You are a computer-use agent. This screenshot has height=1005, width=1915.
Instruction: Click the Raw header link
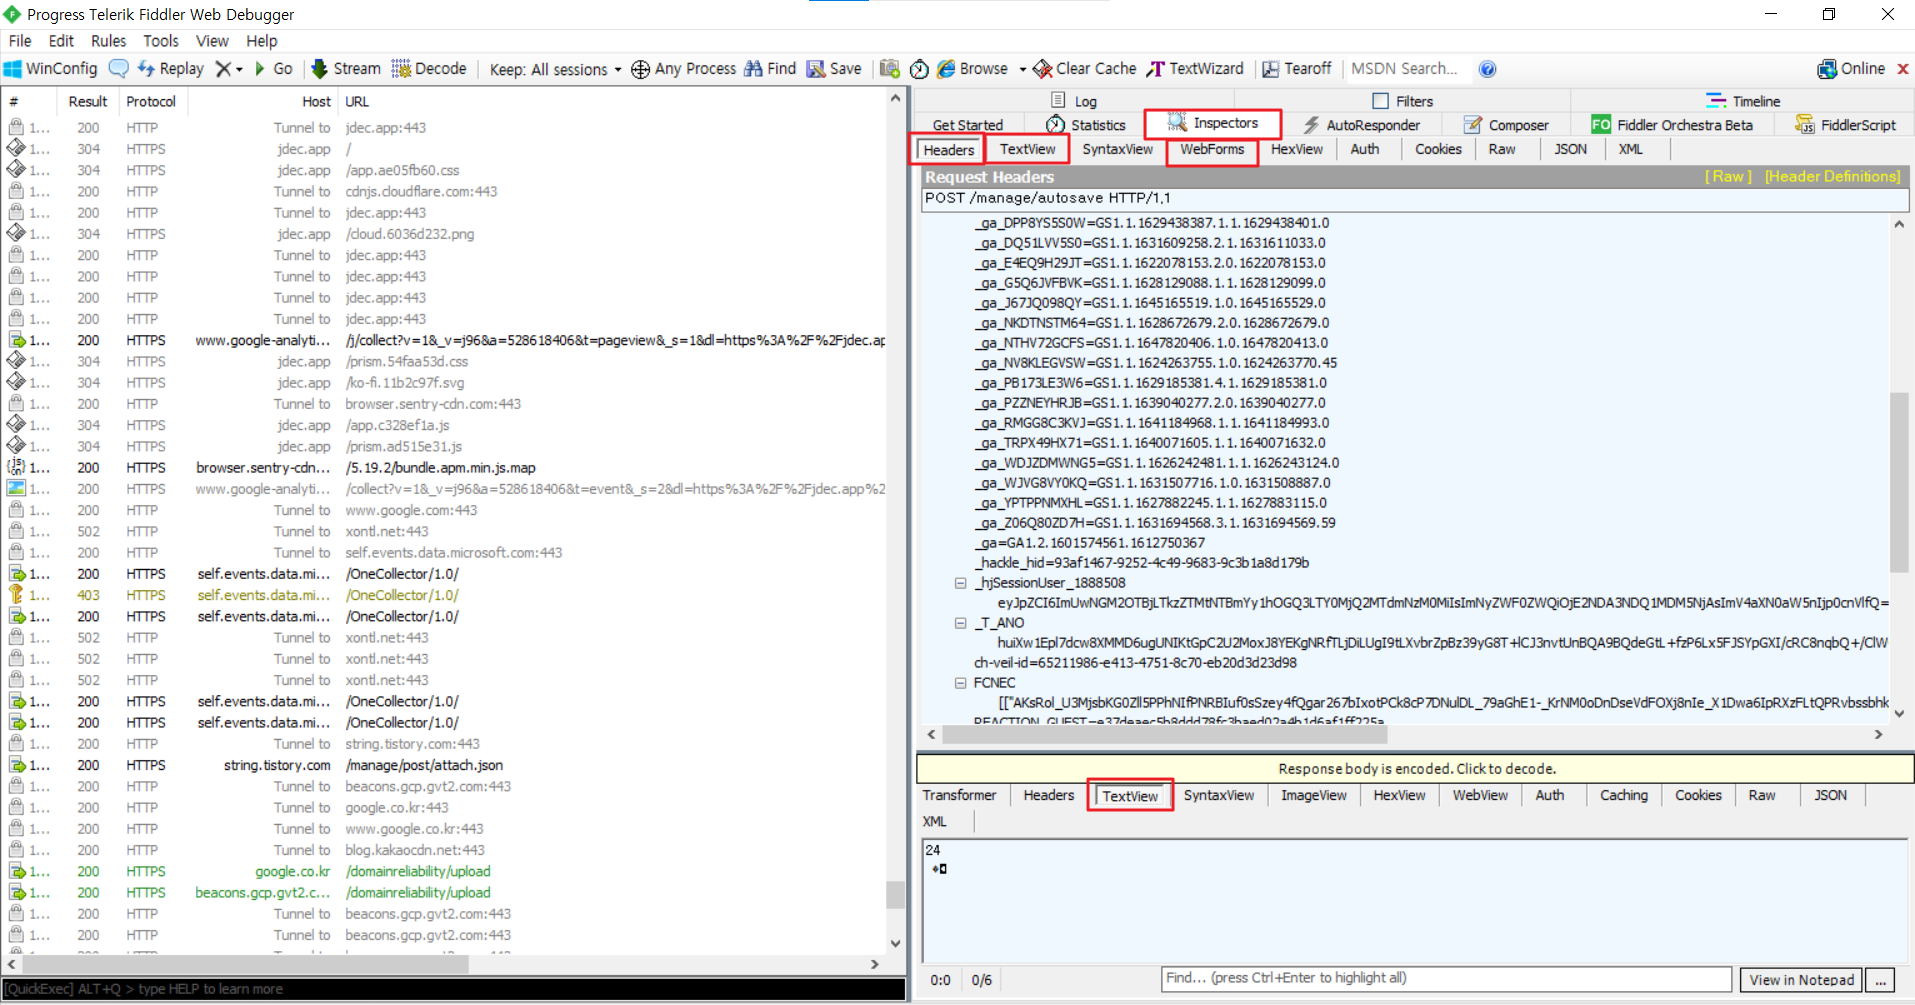point(1728,176)
